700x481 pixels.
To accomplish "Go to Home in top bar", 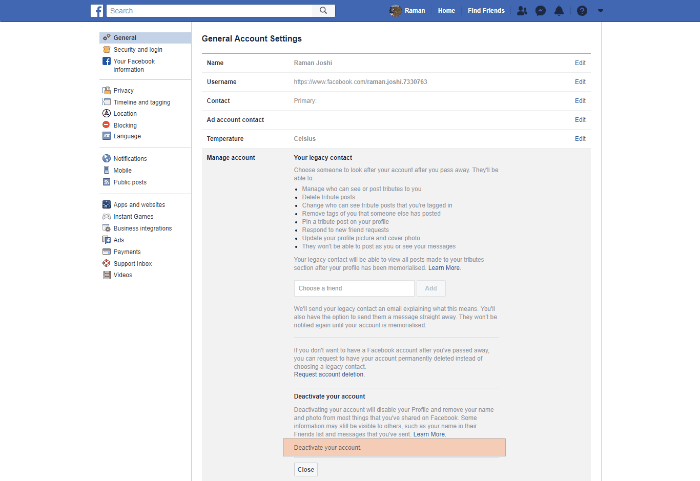I will pos(446,11).
